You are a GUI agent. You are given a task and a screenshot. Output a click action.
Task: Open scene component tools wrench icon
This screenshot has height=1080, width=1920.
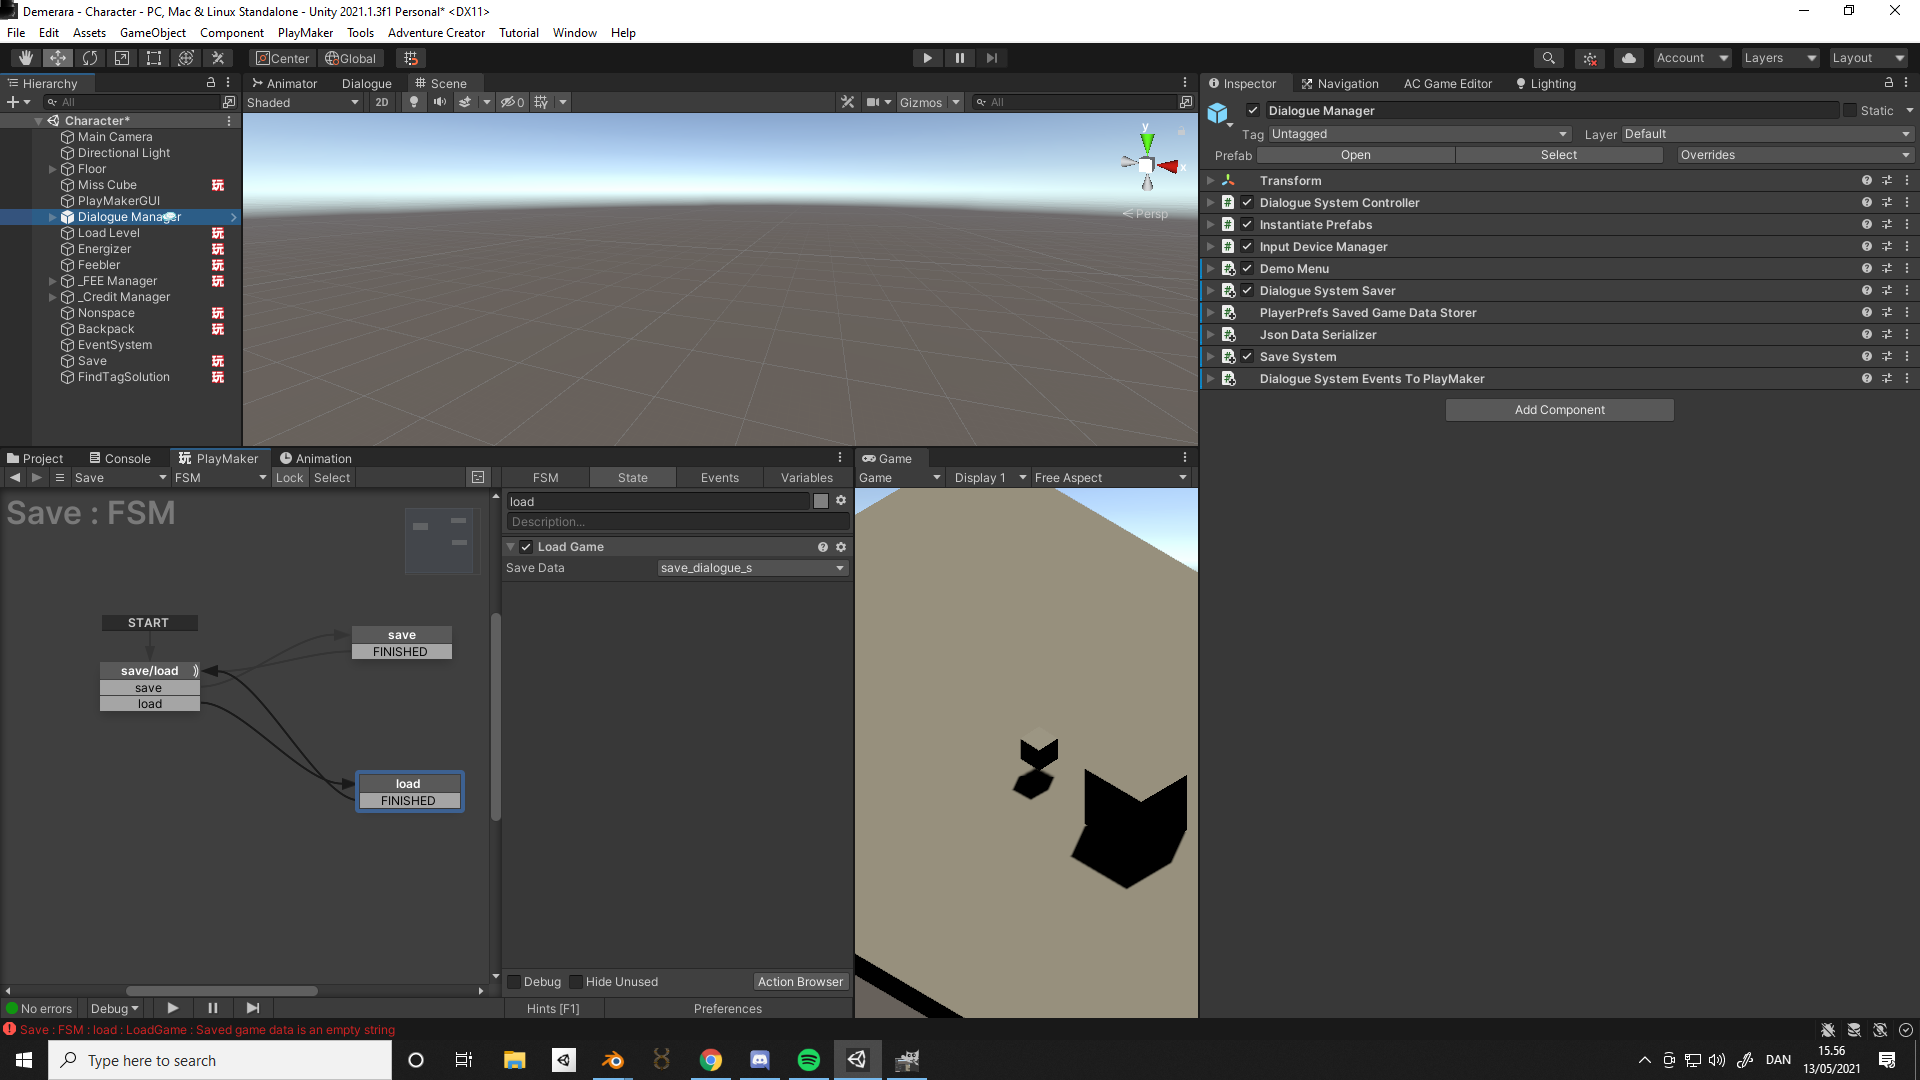847,102
